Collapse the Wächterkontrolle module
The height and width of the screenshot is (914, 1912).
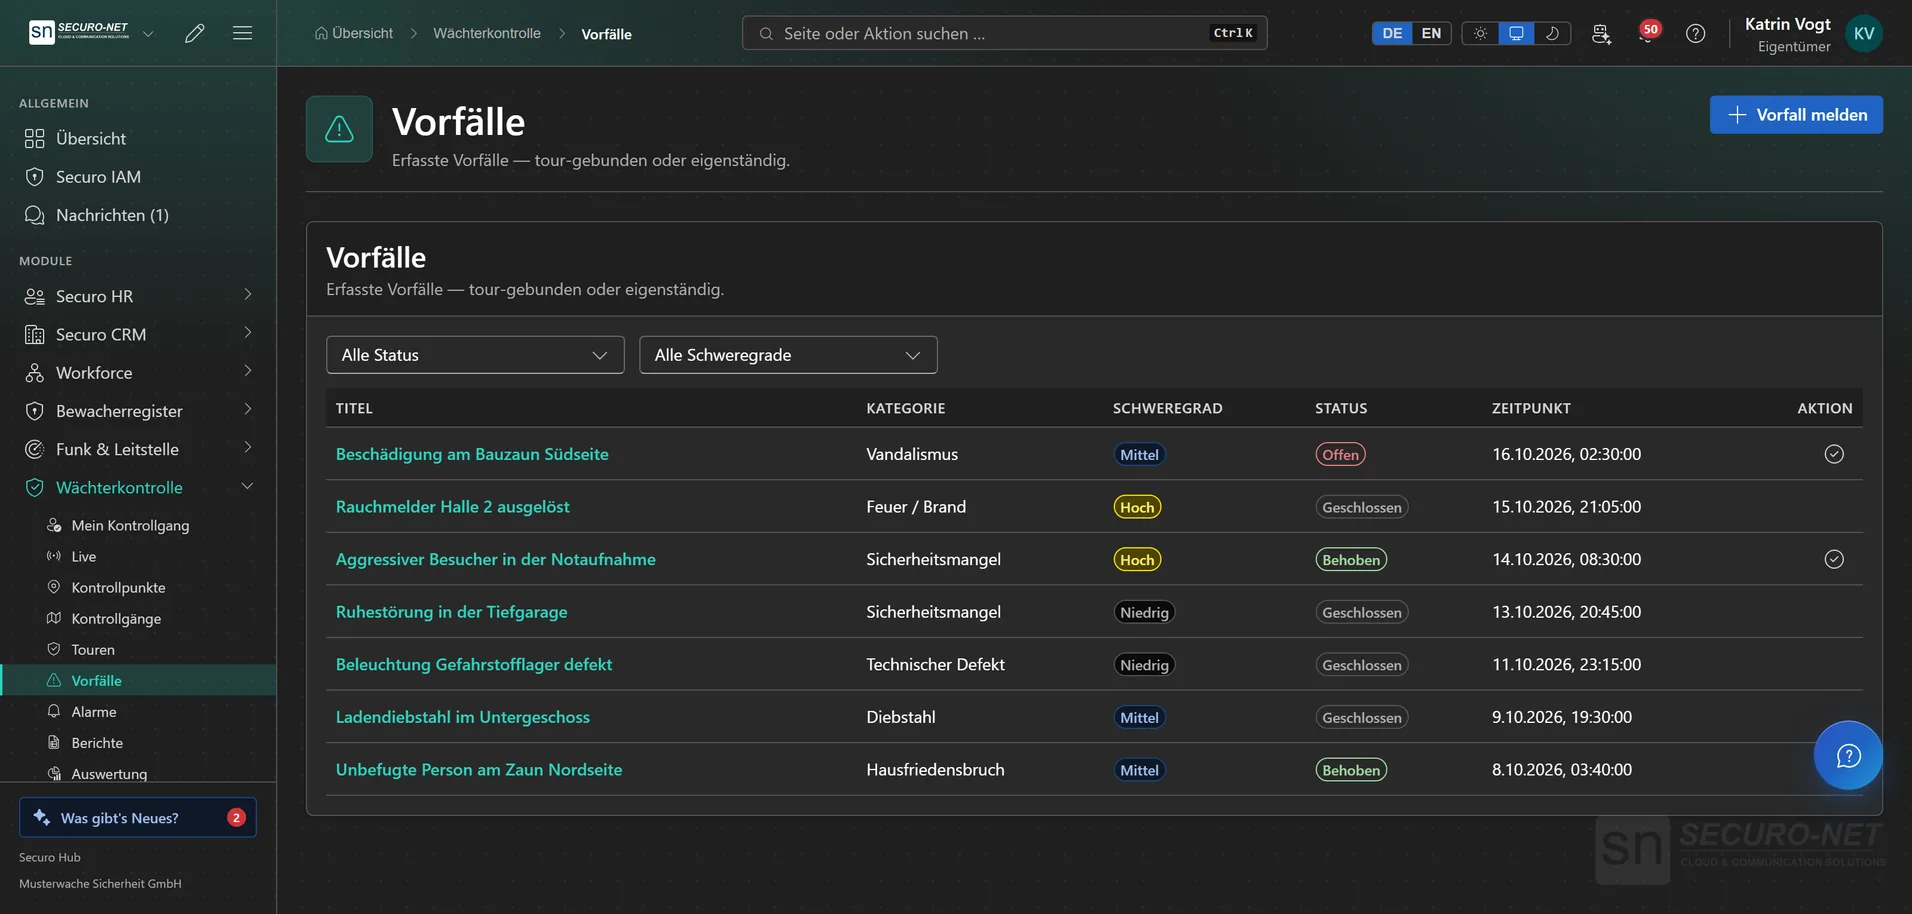[x=138, y=487]
